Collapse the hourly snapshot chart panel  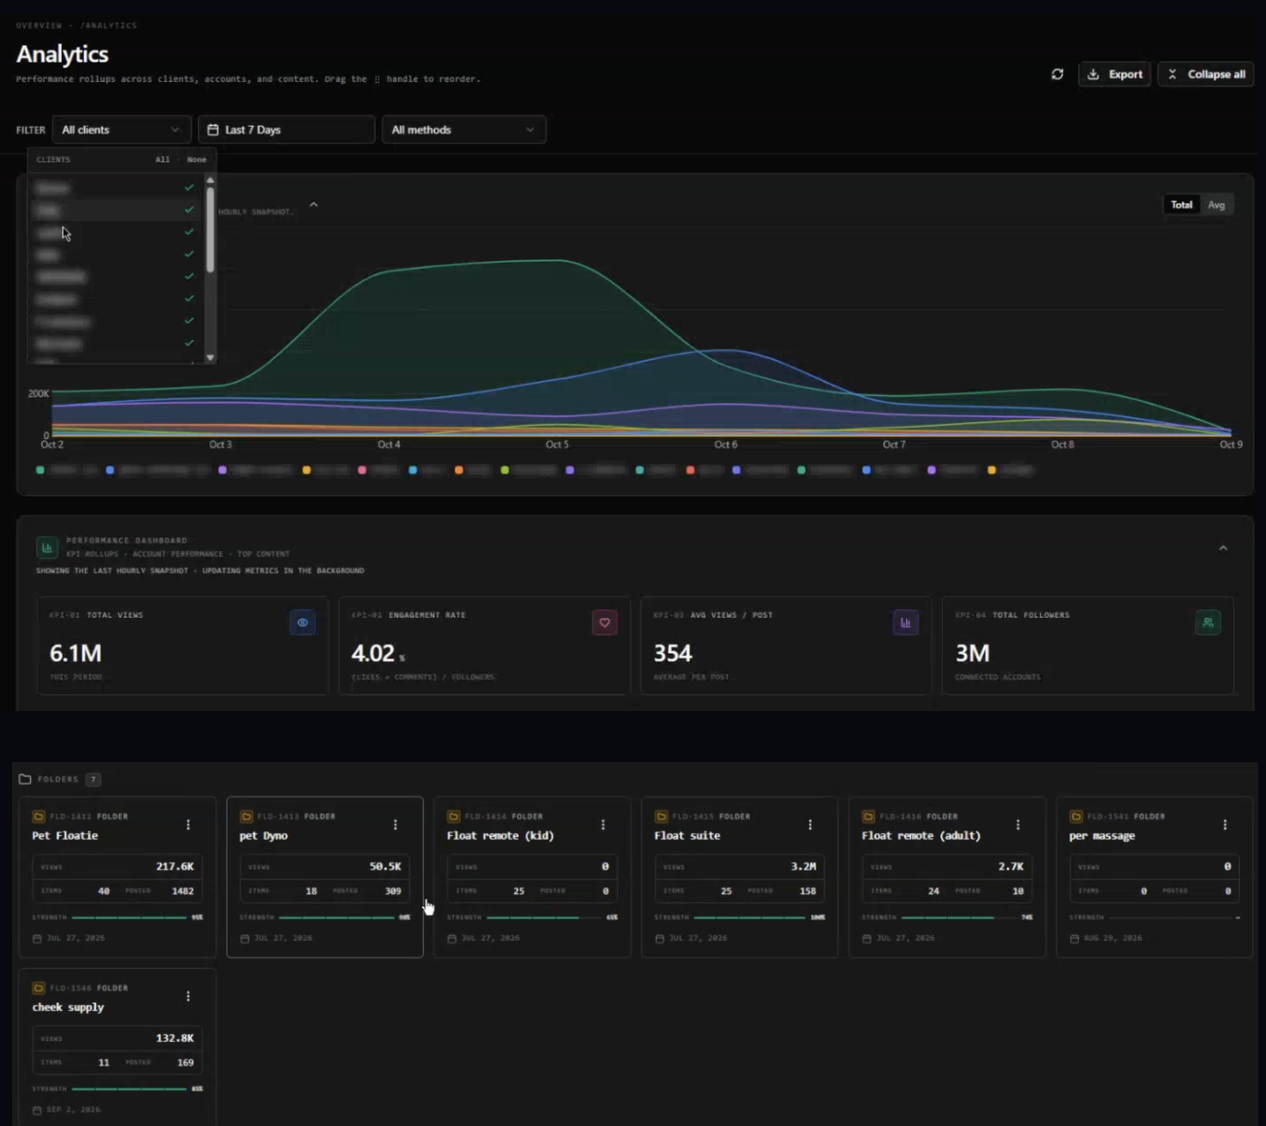[x=313, y=205]
